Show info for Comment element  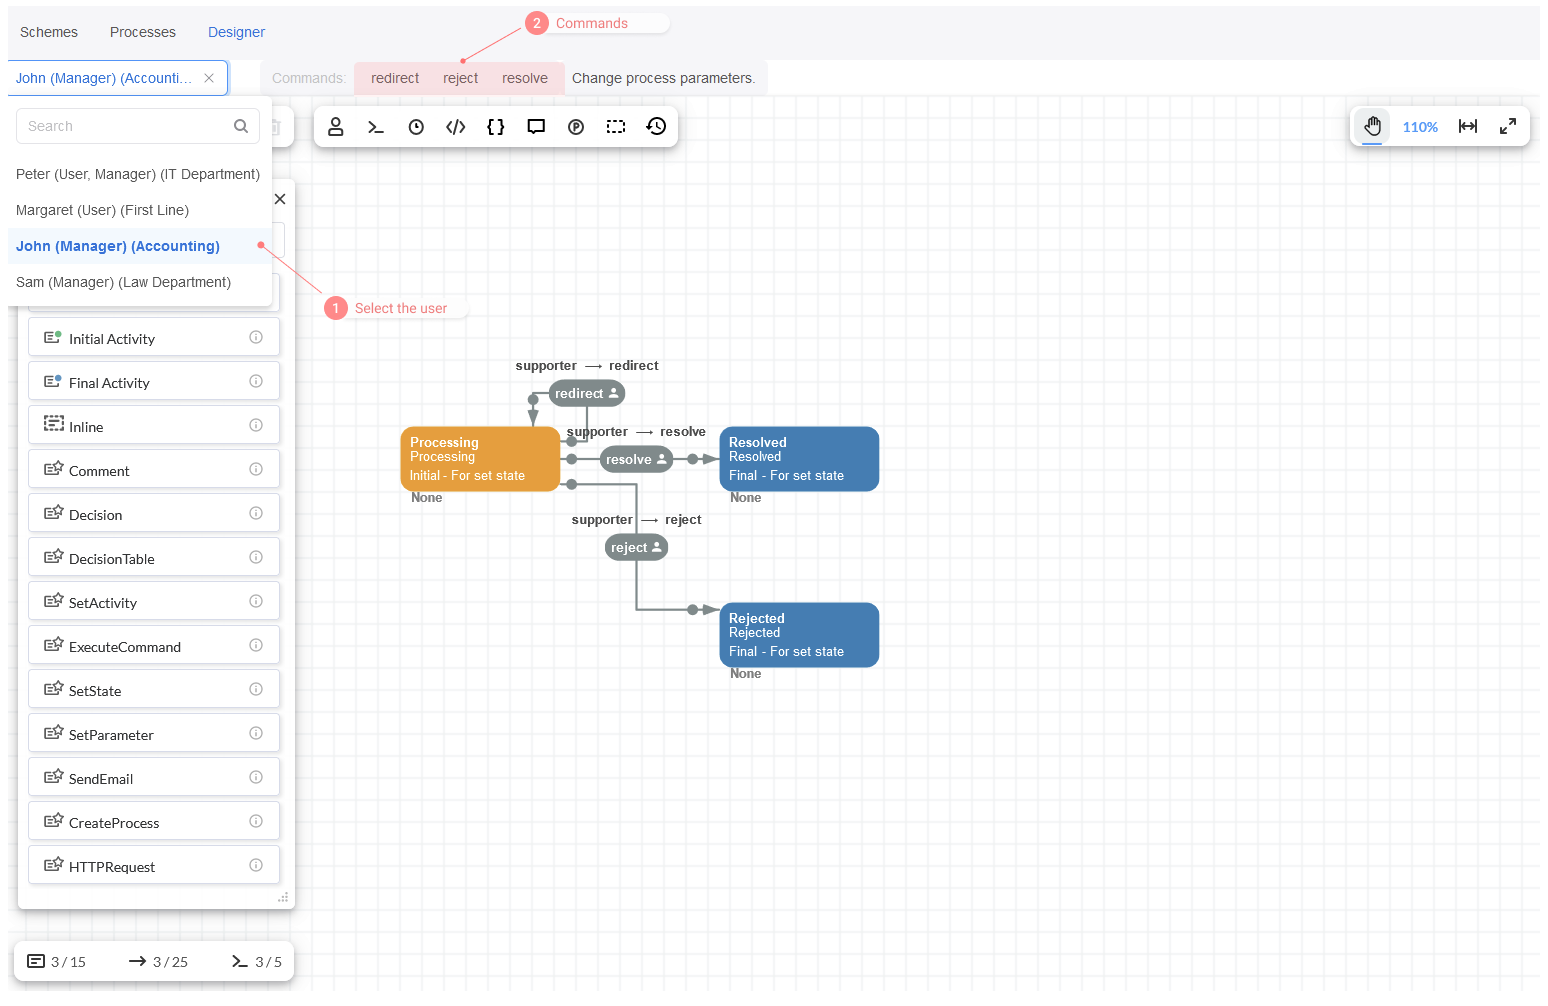point(256,469)
